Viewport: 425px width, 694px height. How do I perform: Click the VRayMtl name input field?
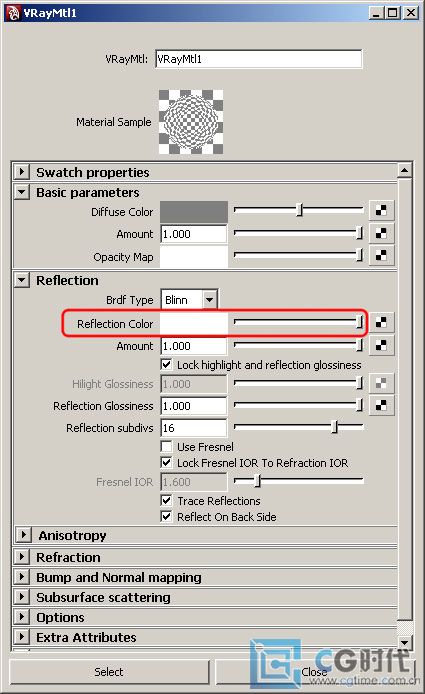pos(259,59)
